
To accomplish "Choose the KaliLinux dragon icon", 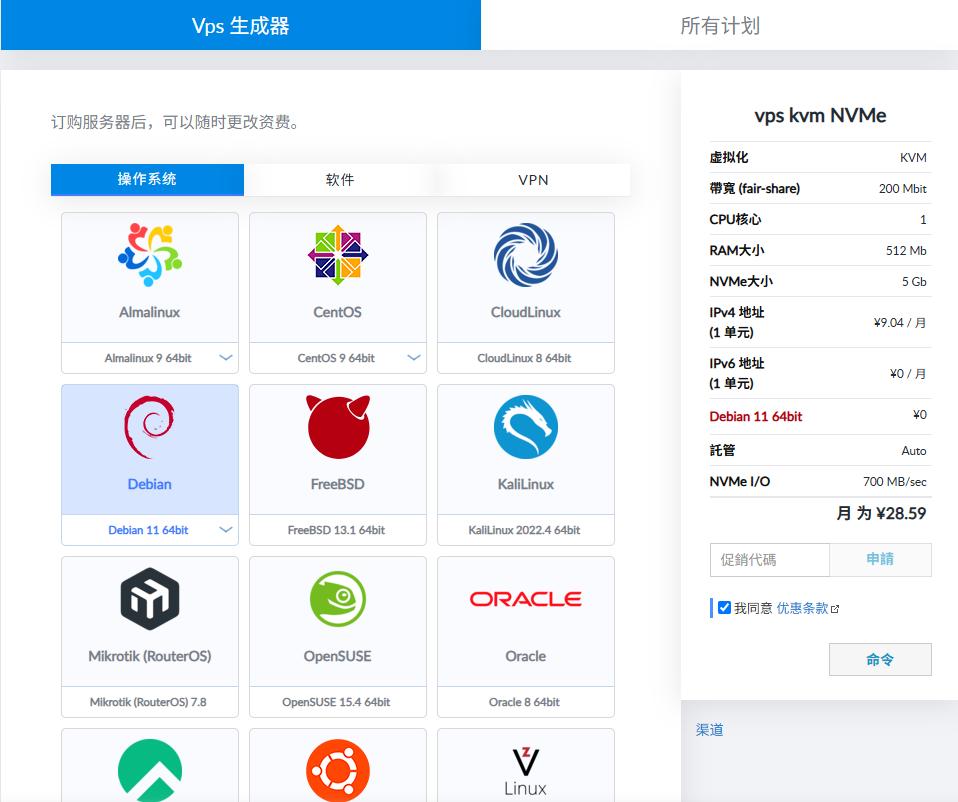I will (x=525, y=435).
